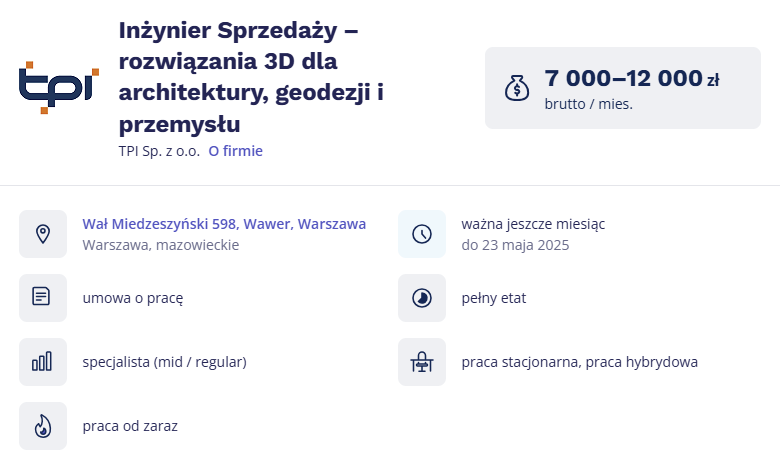Click the 'TPI Sp. z o.o.' company name

click(159, 151)
